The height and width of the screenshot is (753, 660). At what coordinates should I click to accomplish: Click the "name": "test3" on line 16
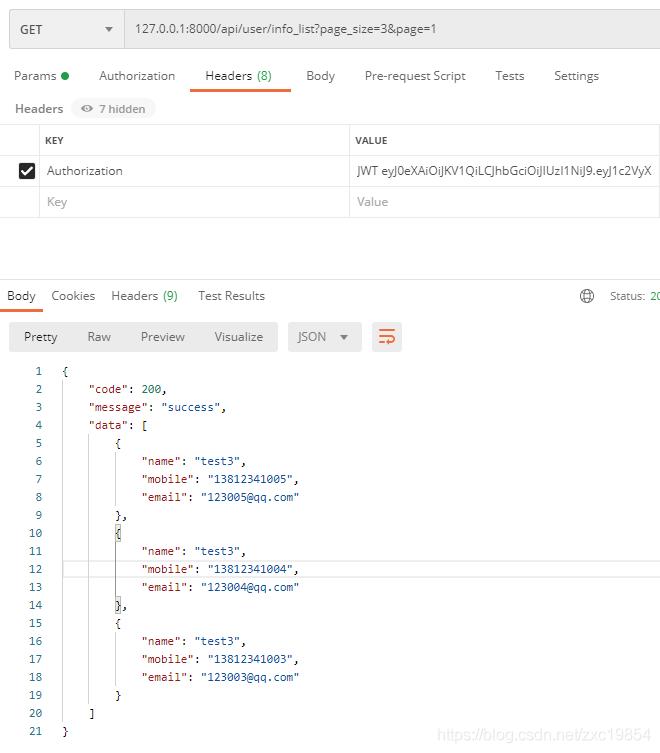tap(193, 641)
